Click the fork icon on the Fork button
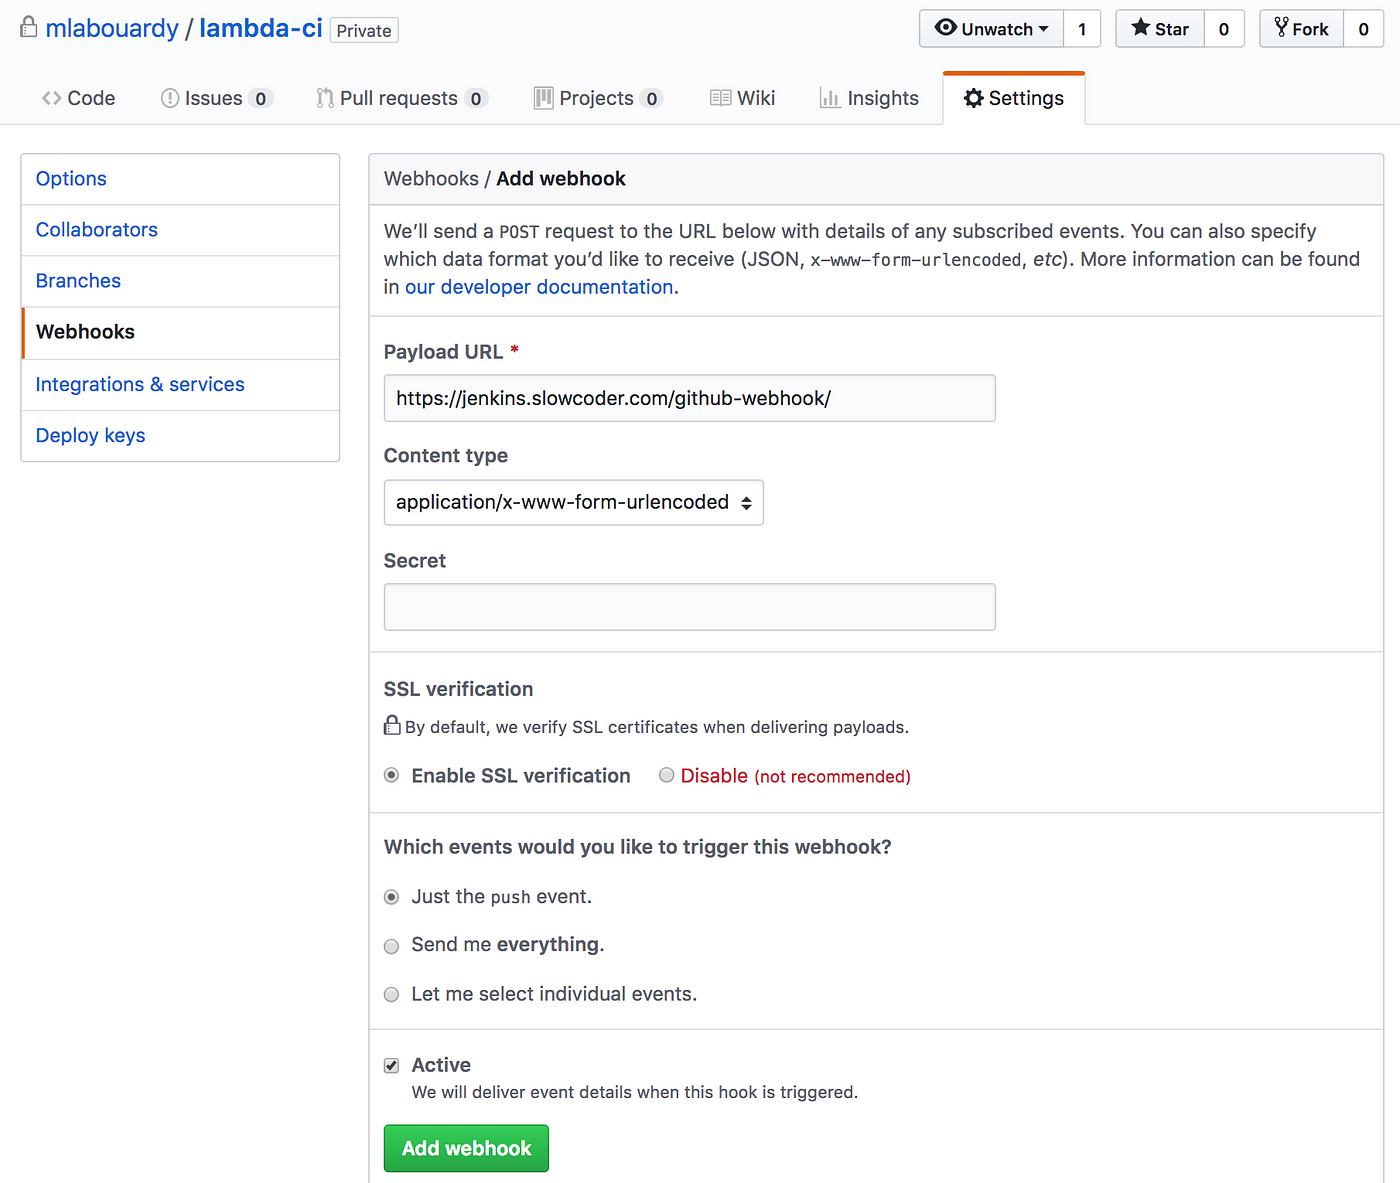The image size is (1400, 1183). tap(1281, 28)
